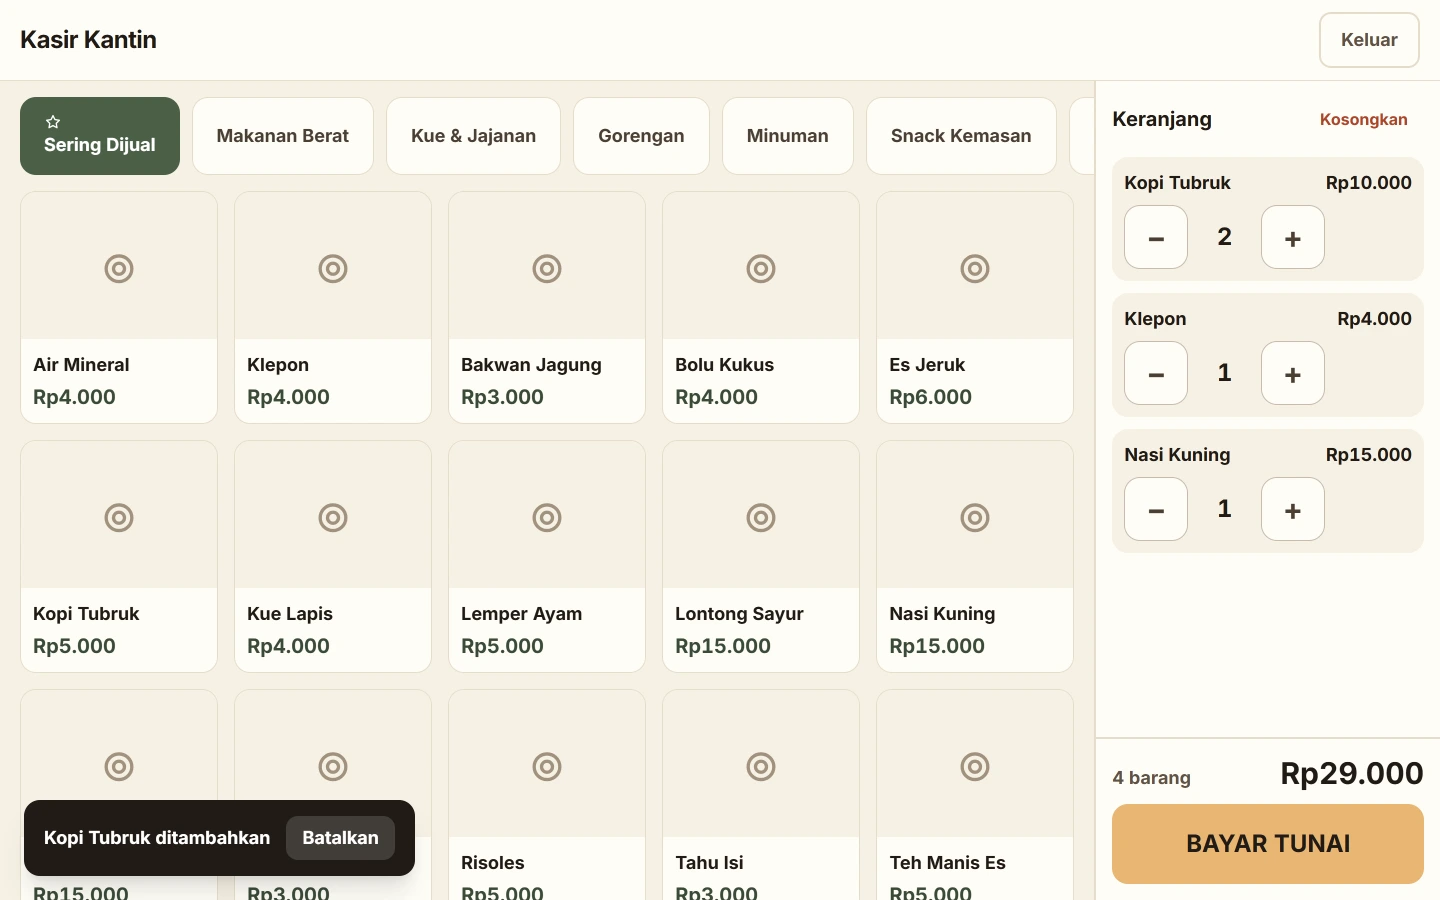This screenshot has width=1440, height=900.
Task: Click Air Mineral price Rp4.000
Action: pos(74,397)
